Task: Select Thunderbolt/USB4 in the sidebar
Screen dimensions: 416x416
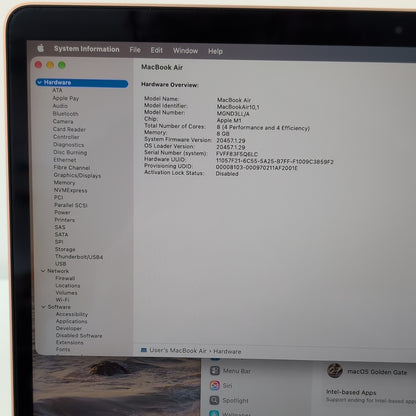Action: [x=79, y=257]
